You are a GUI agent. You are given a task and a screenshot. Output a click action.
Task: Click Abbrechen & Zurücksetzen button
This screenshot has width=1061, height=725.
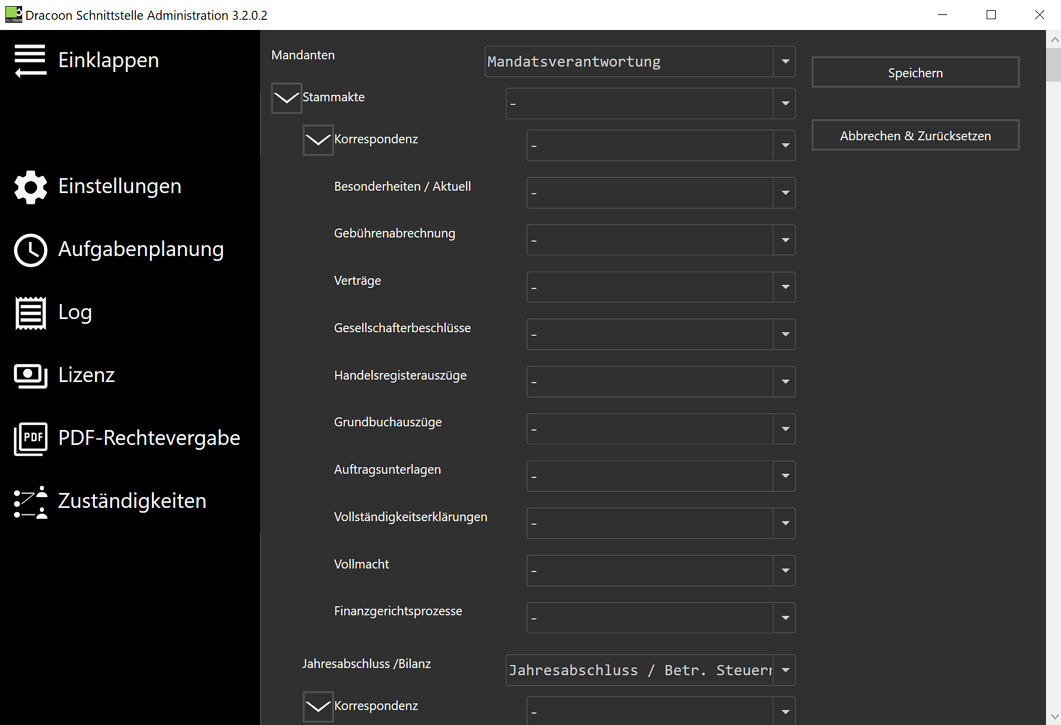pos(915,135)
